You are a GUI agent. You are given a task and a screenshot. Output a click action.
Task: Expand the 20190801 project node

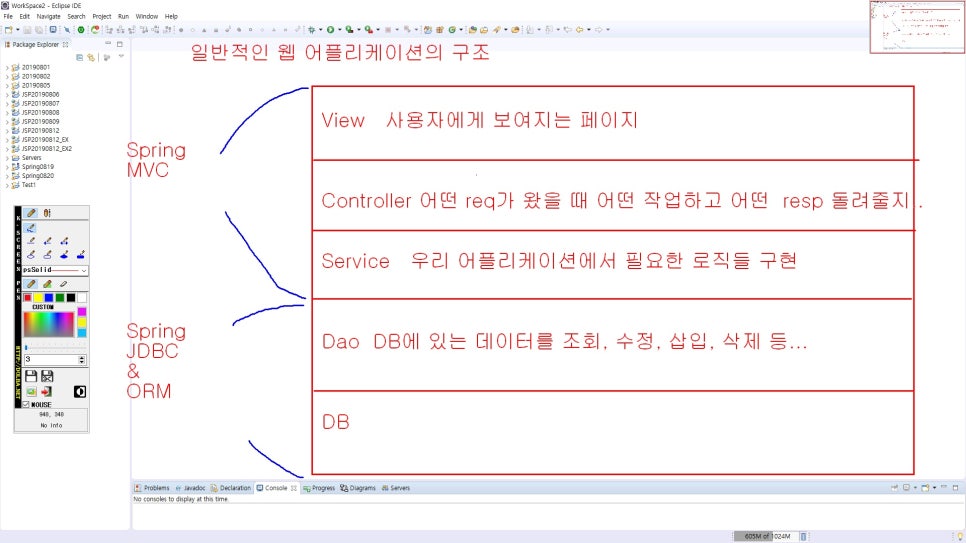[x=7, y=67]
